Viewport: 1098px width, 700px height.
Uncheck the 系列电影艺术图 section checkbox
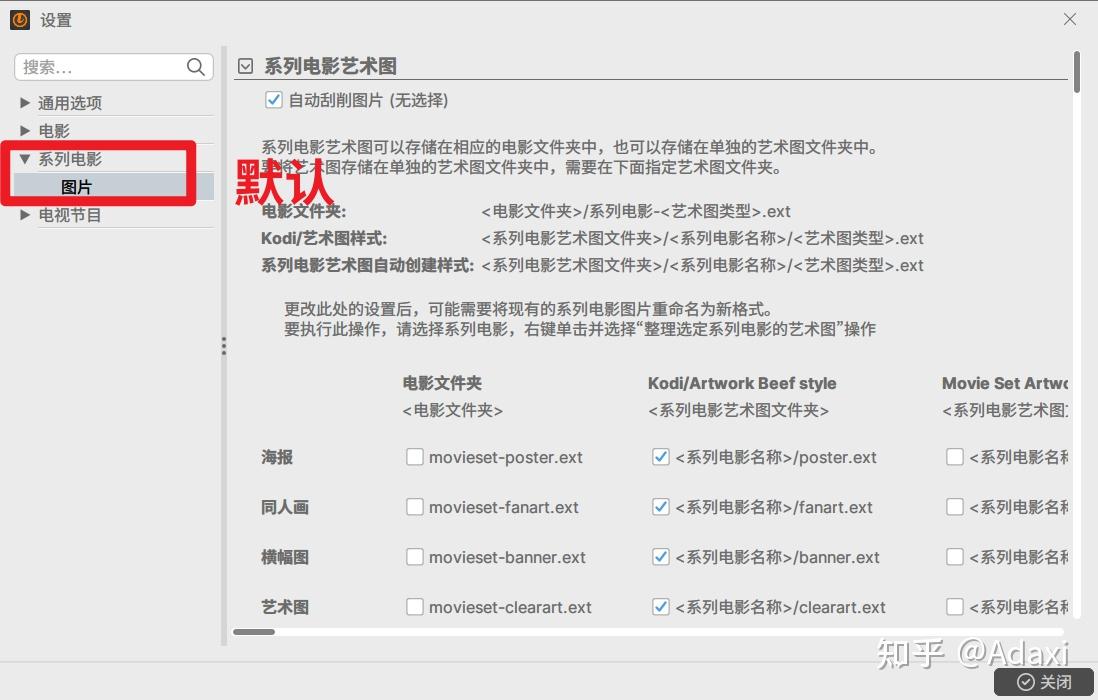click(x=245, y=64)
